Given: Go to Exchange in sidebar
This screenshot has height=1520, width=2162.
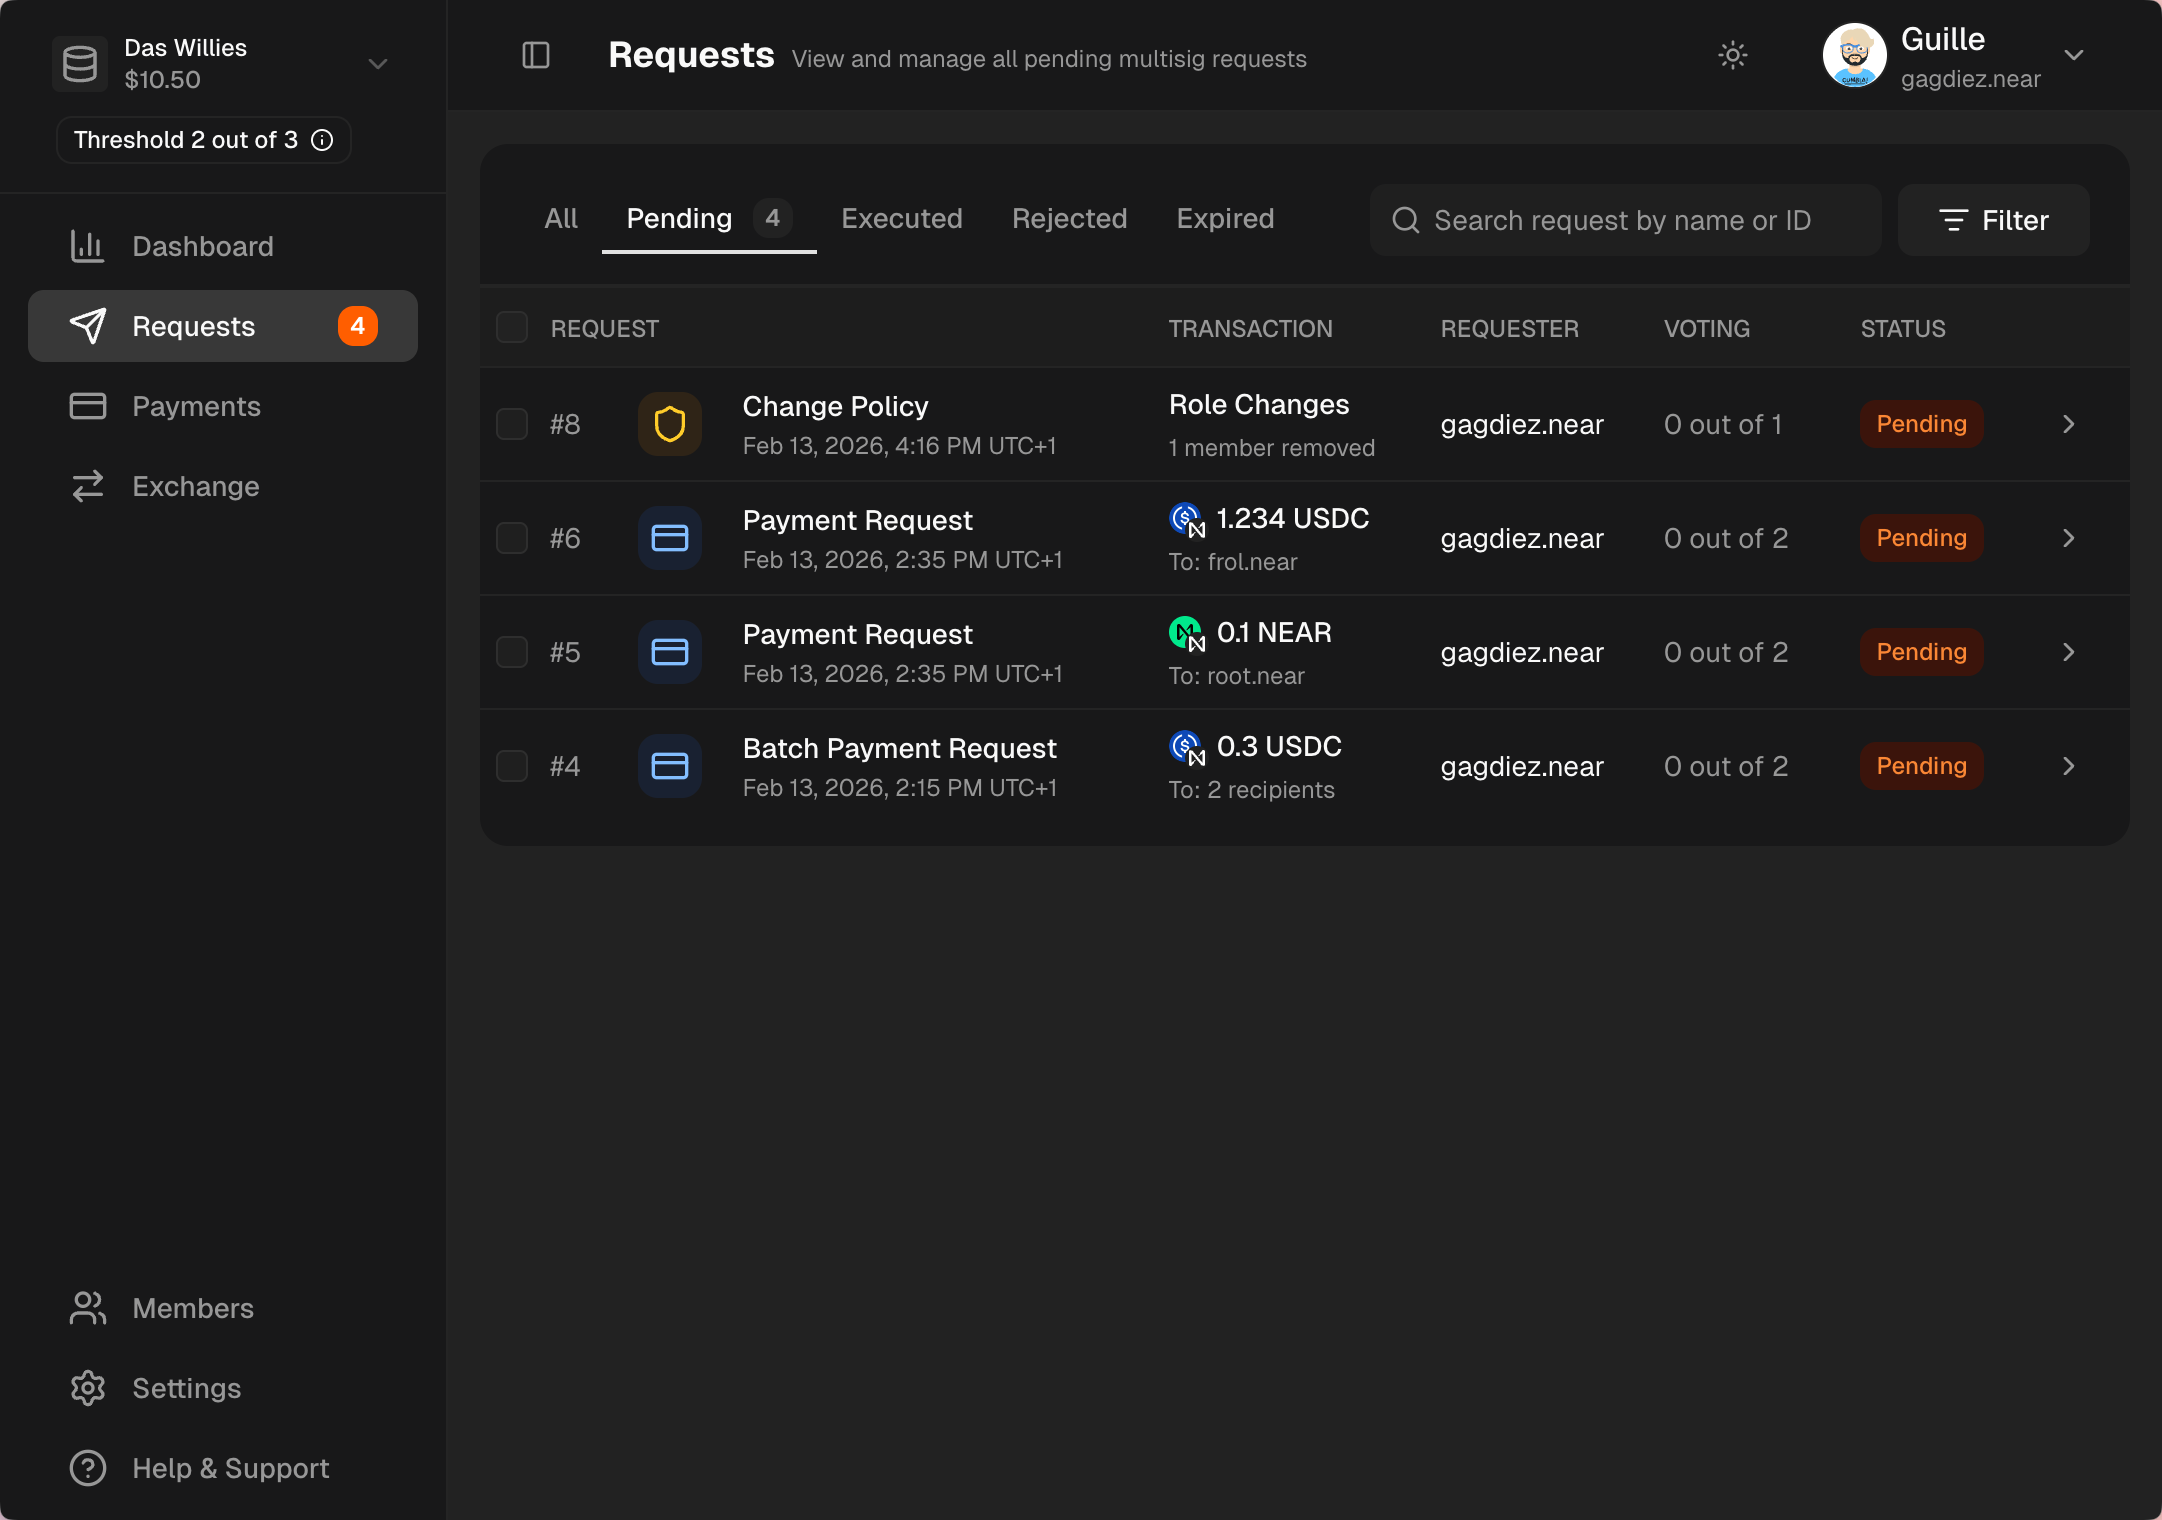Looking at the screenshot, I should [195, 486].
